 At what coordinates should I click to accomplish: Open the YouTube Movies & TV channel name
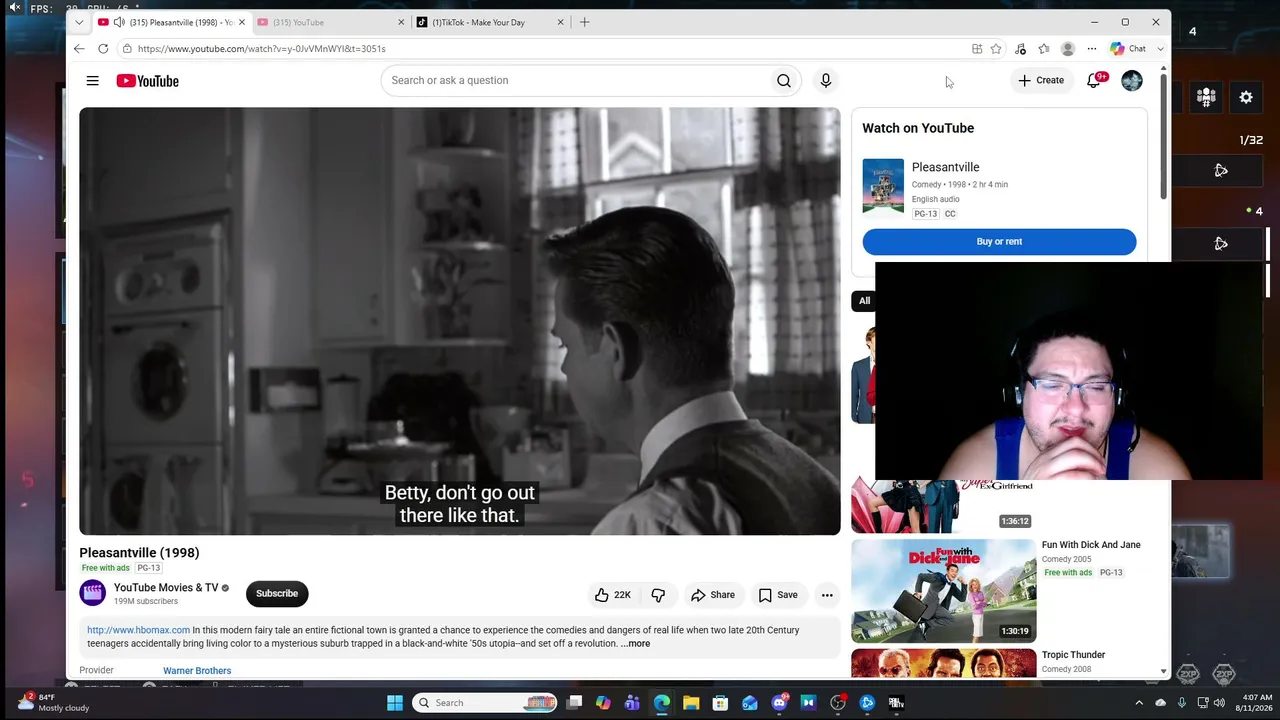[x=166, y=588]
